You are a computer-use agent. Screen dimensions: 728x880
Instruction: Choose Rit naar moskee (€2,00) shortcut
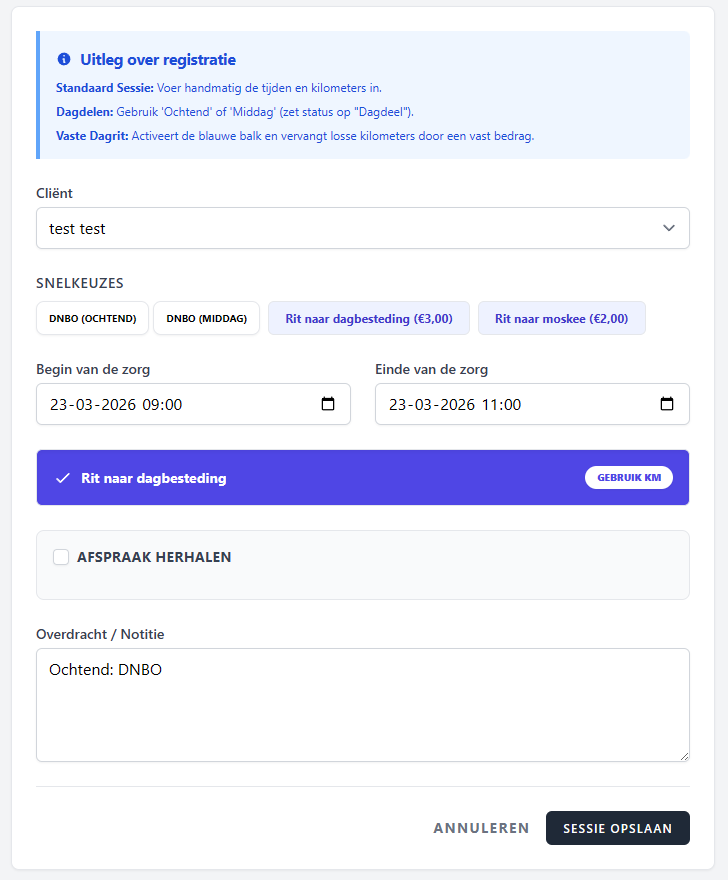pyautogui.click(x=561, y=318)
